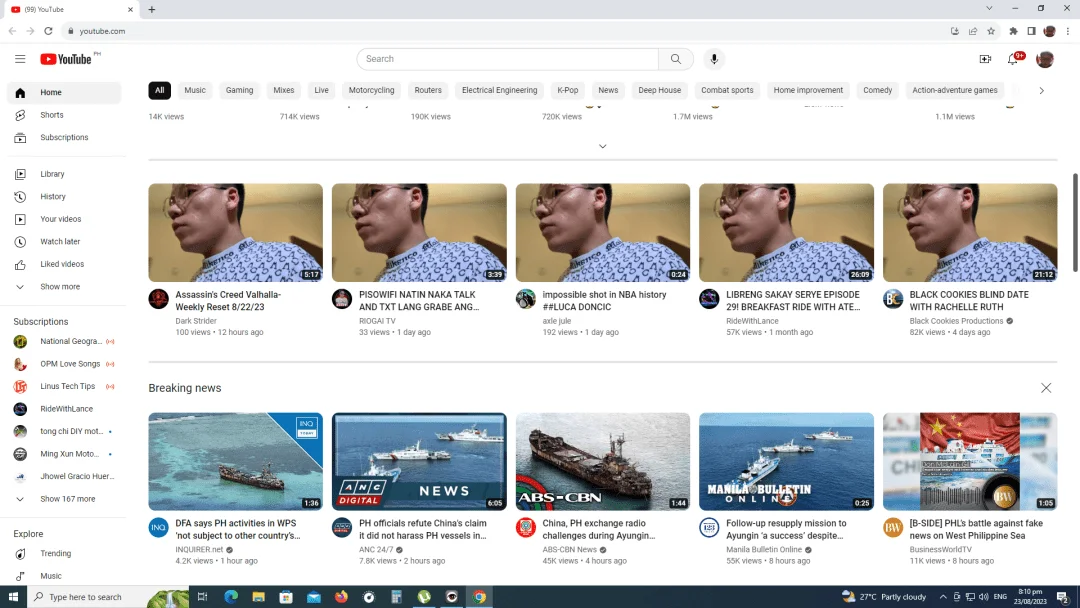Screen dimensions: 1080x608
Task: Open Task View on taskbar
Action: click(202, 597)
